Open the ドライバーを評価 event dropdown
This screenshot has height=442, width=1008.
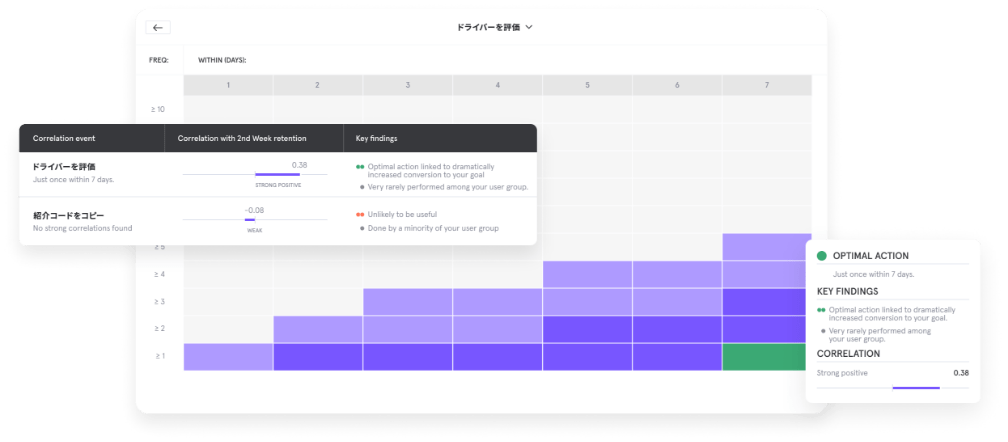click(494, 28)
